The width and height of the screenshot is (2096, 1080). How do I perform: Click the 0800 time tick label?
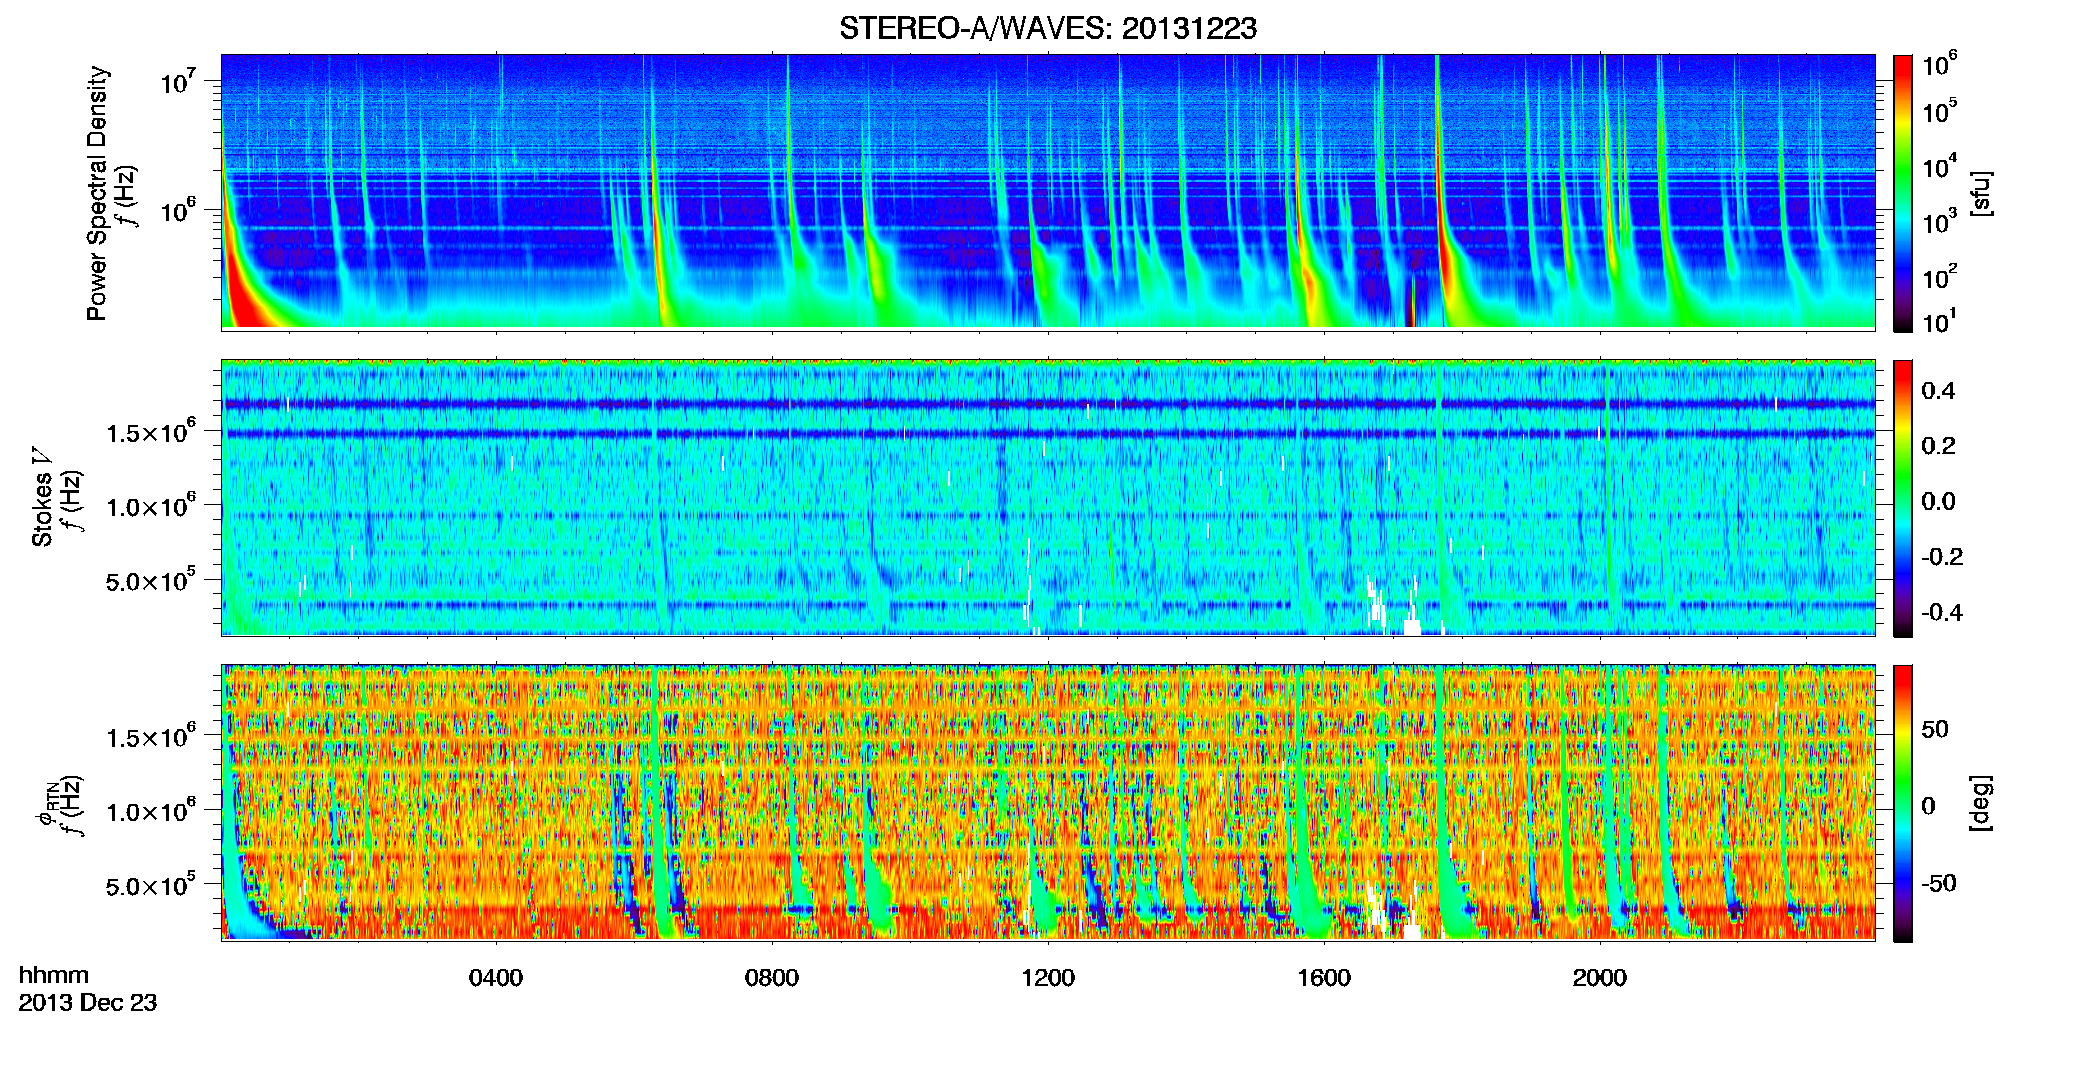click(x=772, y=978)
